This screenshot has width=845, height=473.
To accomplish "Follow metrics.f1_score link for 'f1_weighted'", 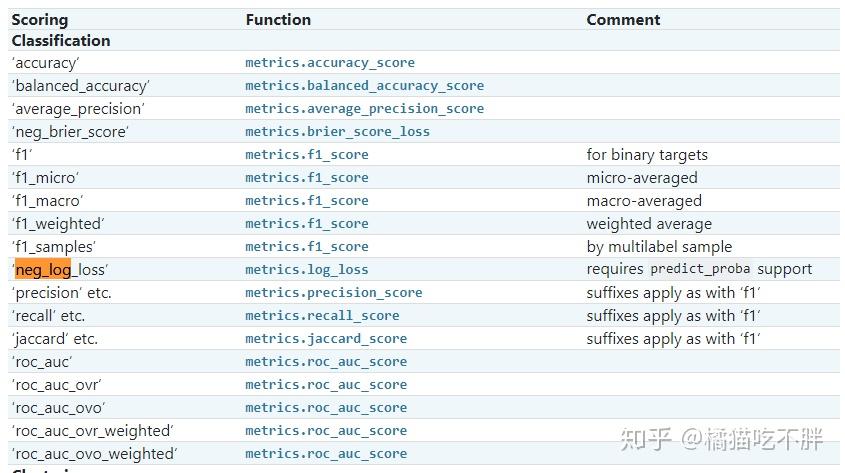I will click(307, 224).
